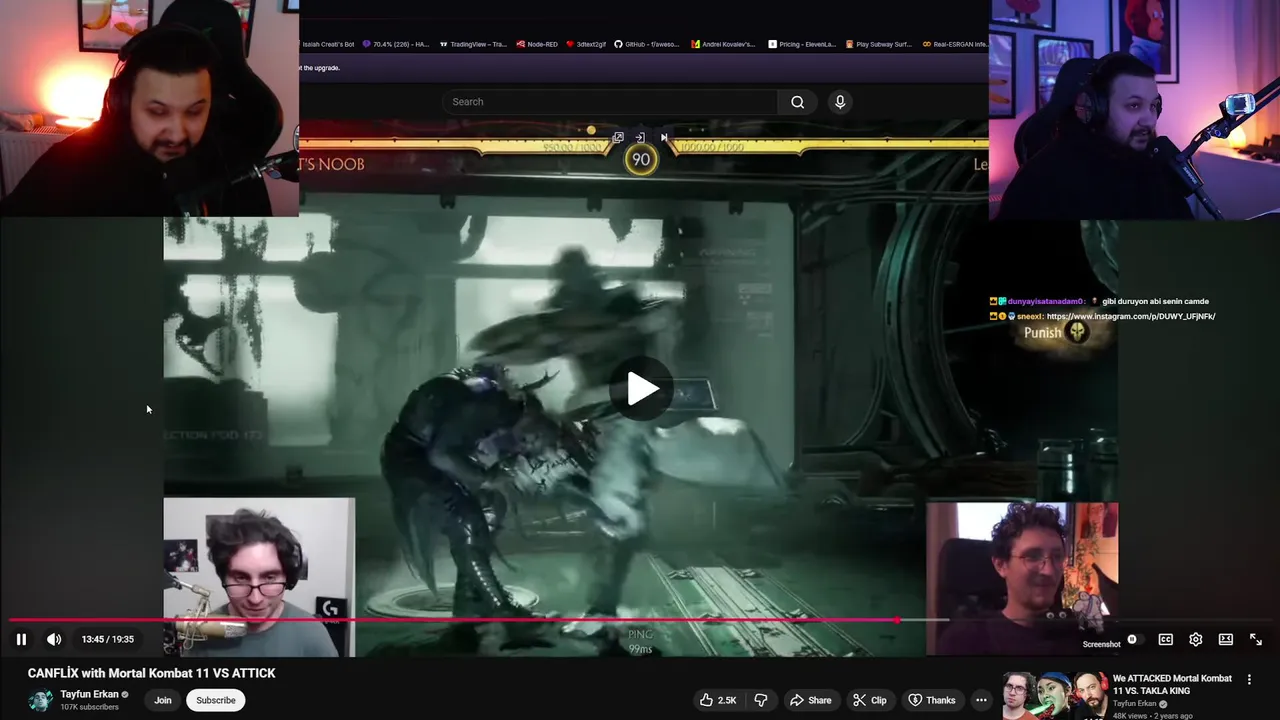Pause the video with the pause icon
The height and width of the screenshot is (720, 1280).
(21, 639)
